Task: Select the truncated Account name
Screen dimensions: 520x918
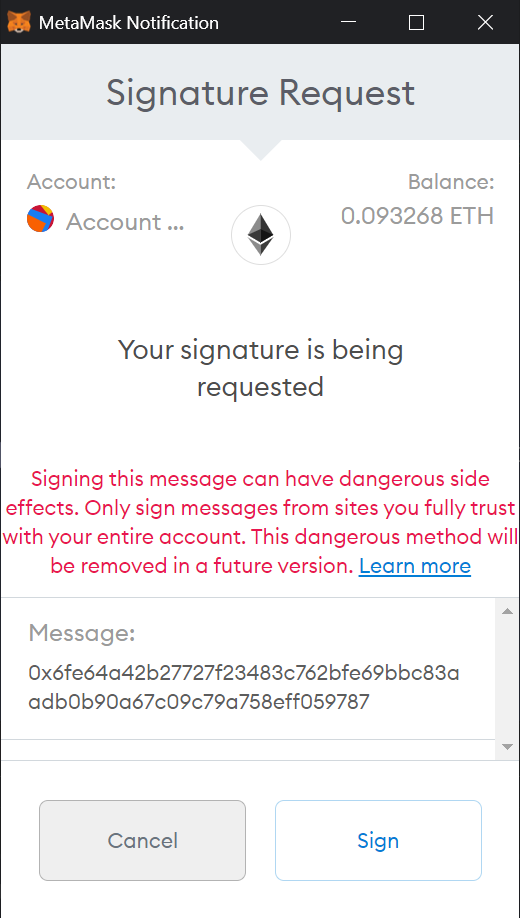Action: click(125, 222)
